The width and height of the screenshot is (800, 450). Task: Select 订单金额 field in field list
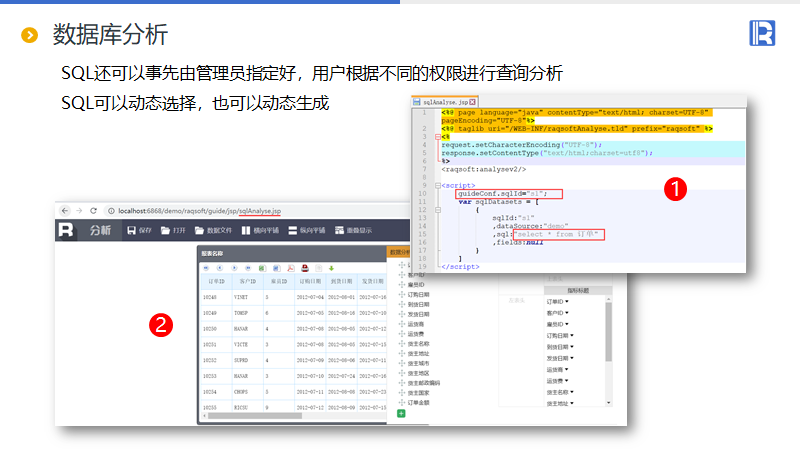(418, 403)
